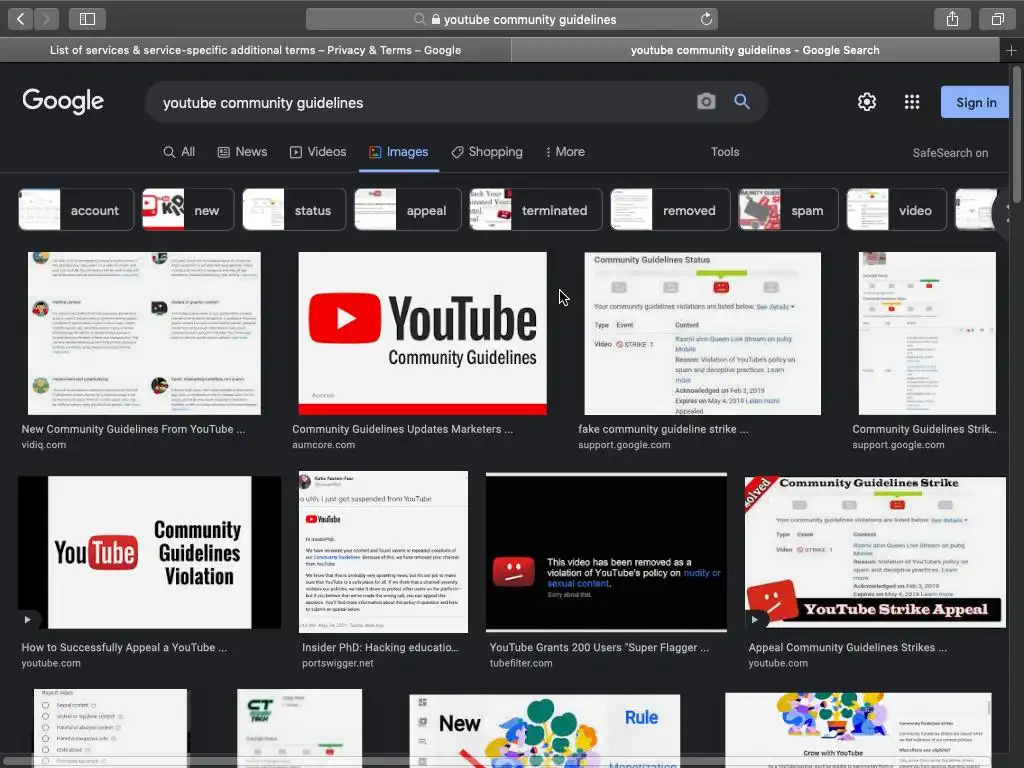Click the tubefilter.com source text
Image resolution: width=1024 pixels, height=768 pixels.
pos(520,663)
